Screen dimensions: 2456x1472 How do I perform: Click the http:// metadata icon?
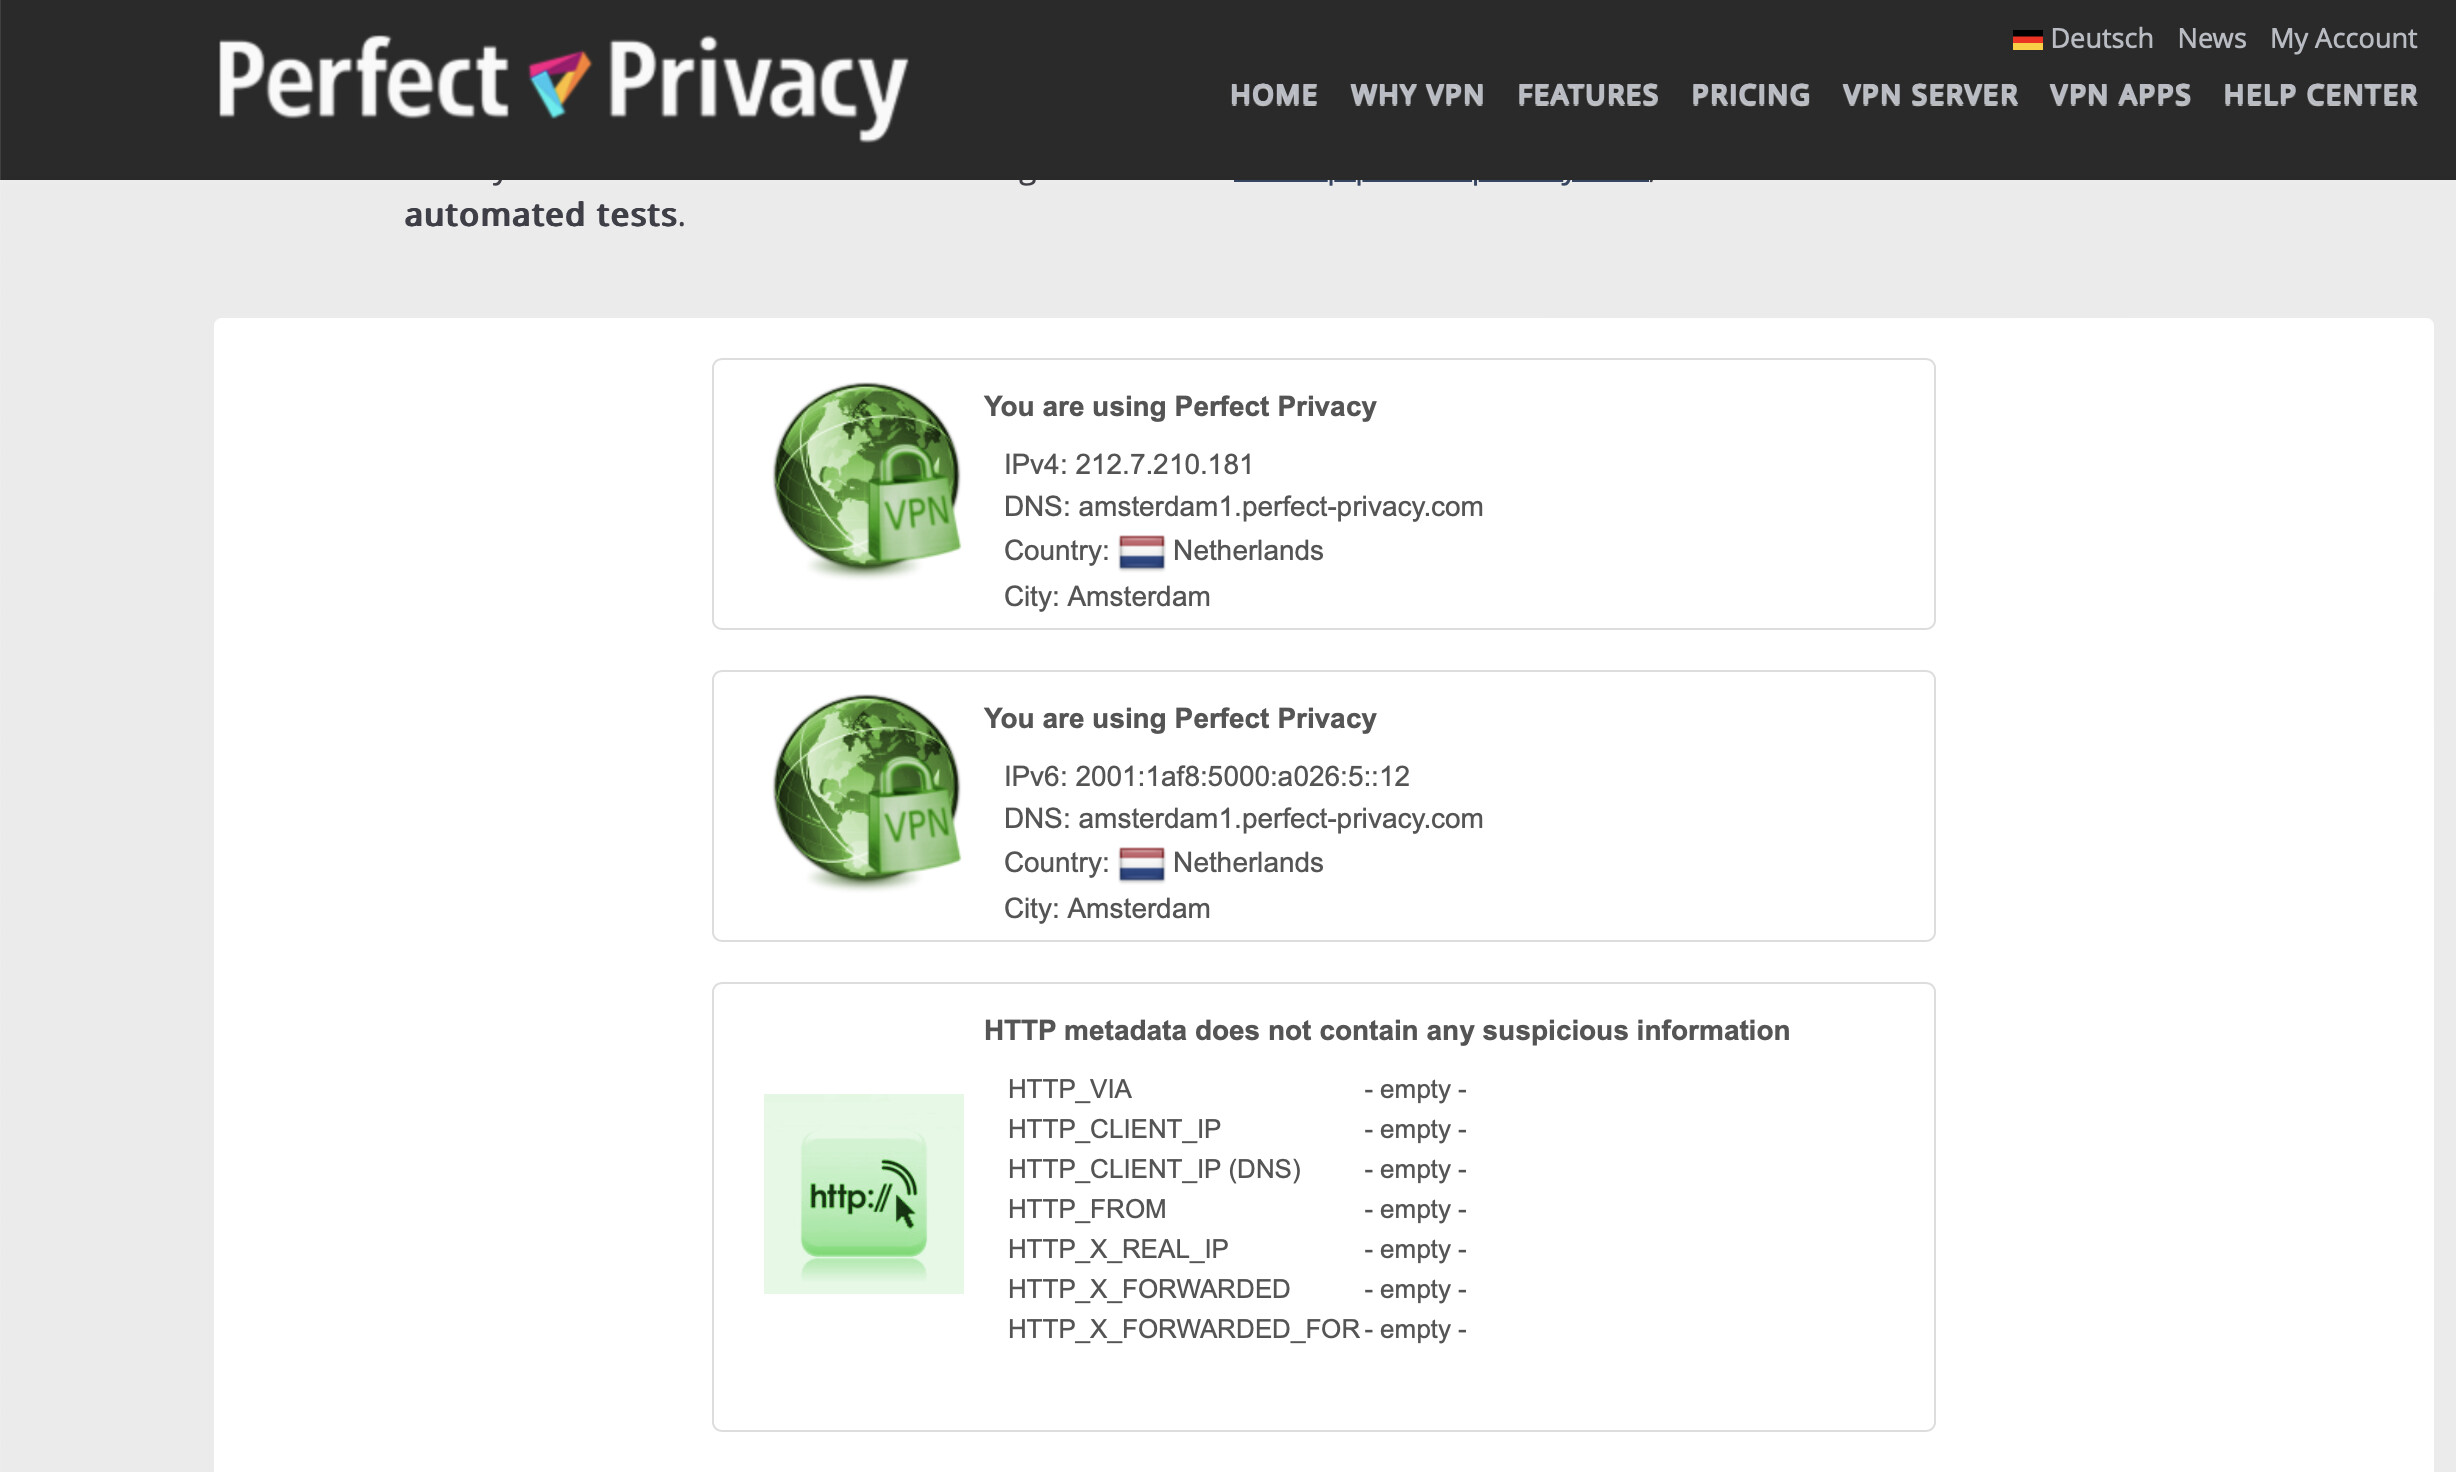pos(864,1193)
